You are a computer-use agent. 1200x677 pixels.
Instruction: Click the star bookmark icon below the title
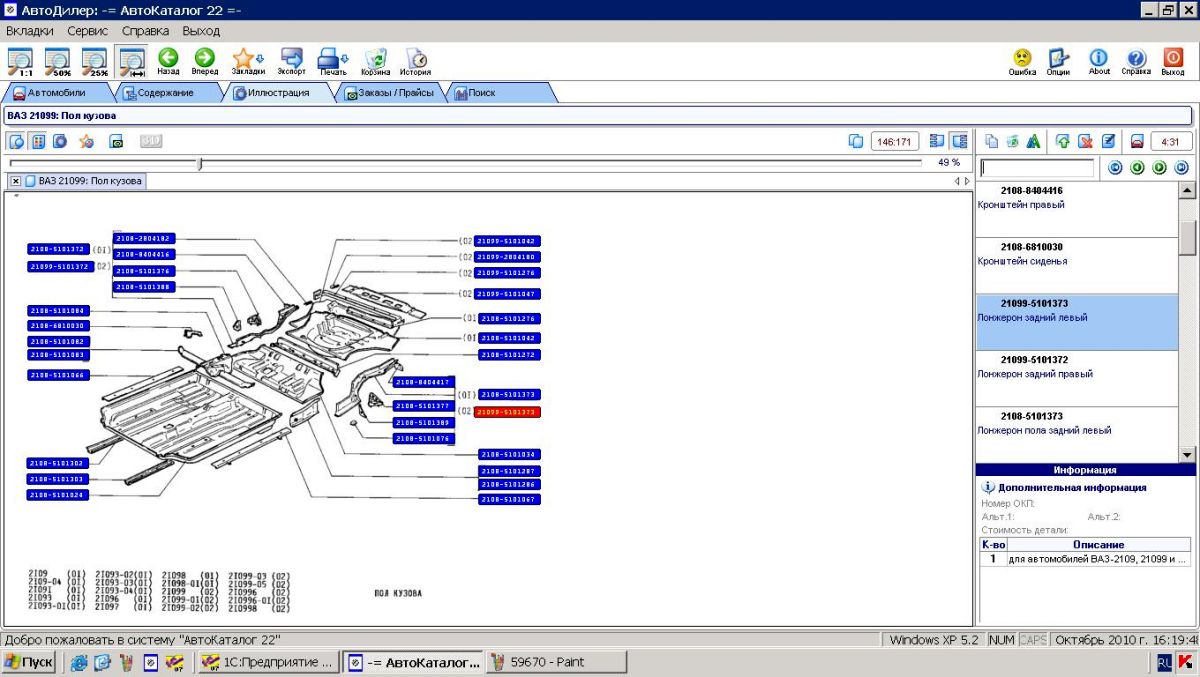click(87, 141)
